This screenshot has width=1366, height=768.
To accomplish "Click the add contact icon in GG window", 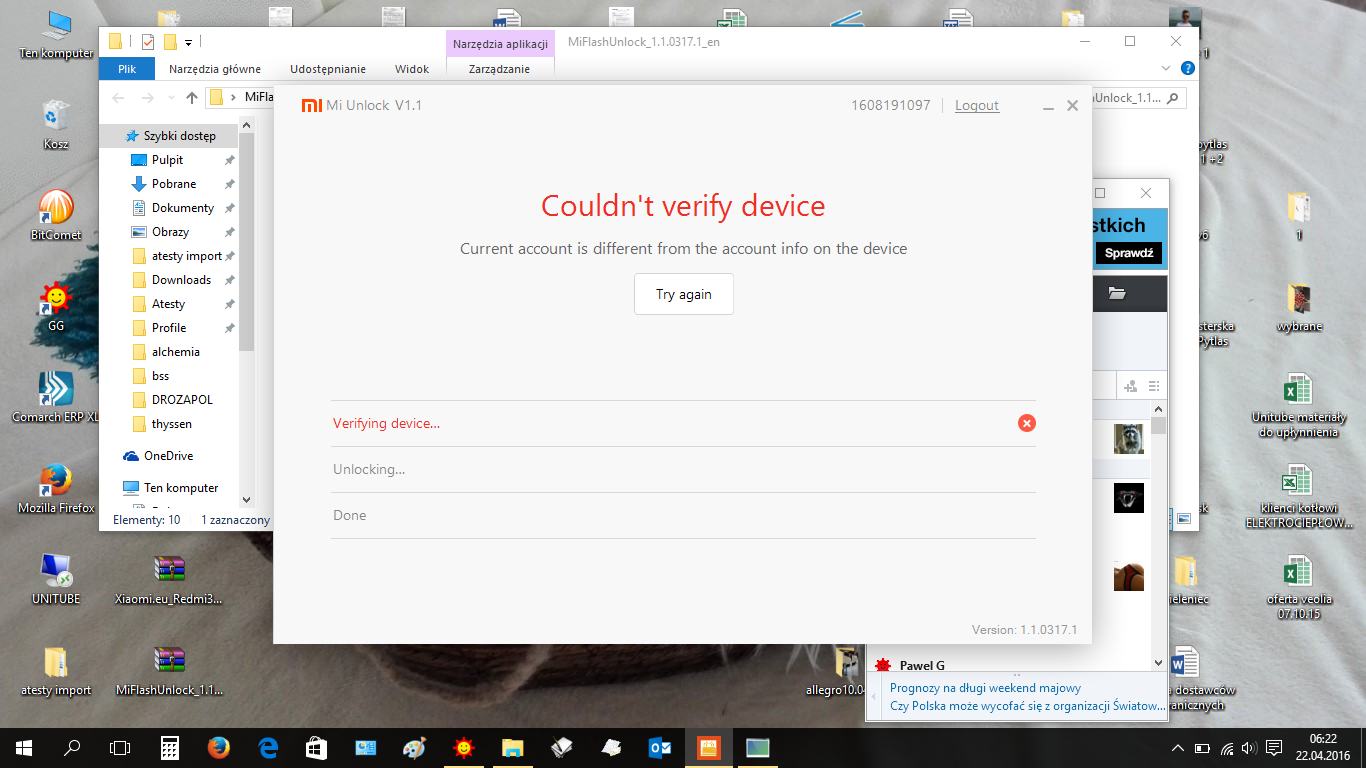I will [x=1131, y=386].
